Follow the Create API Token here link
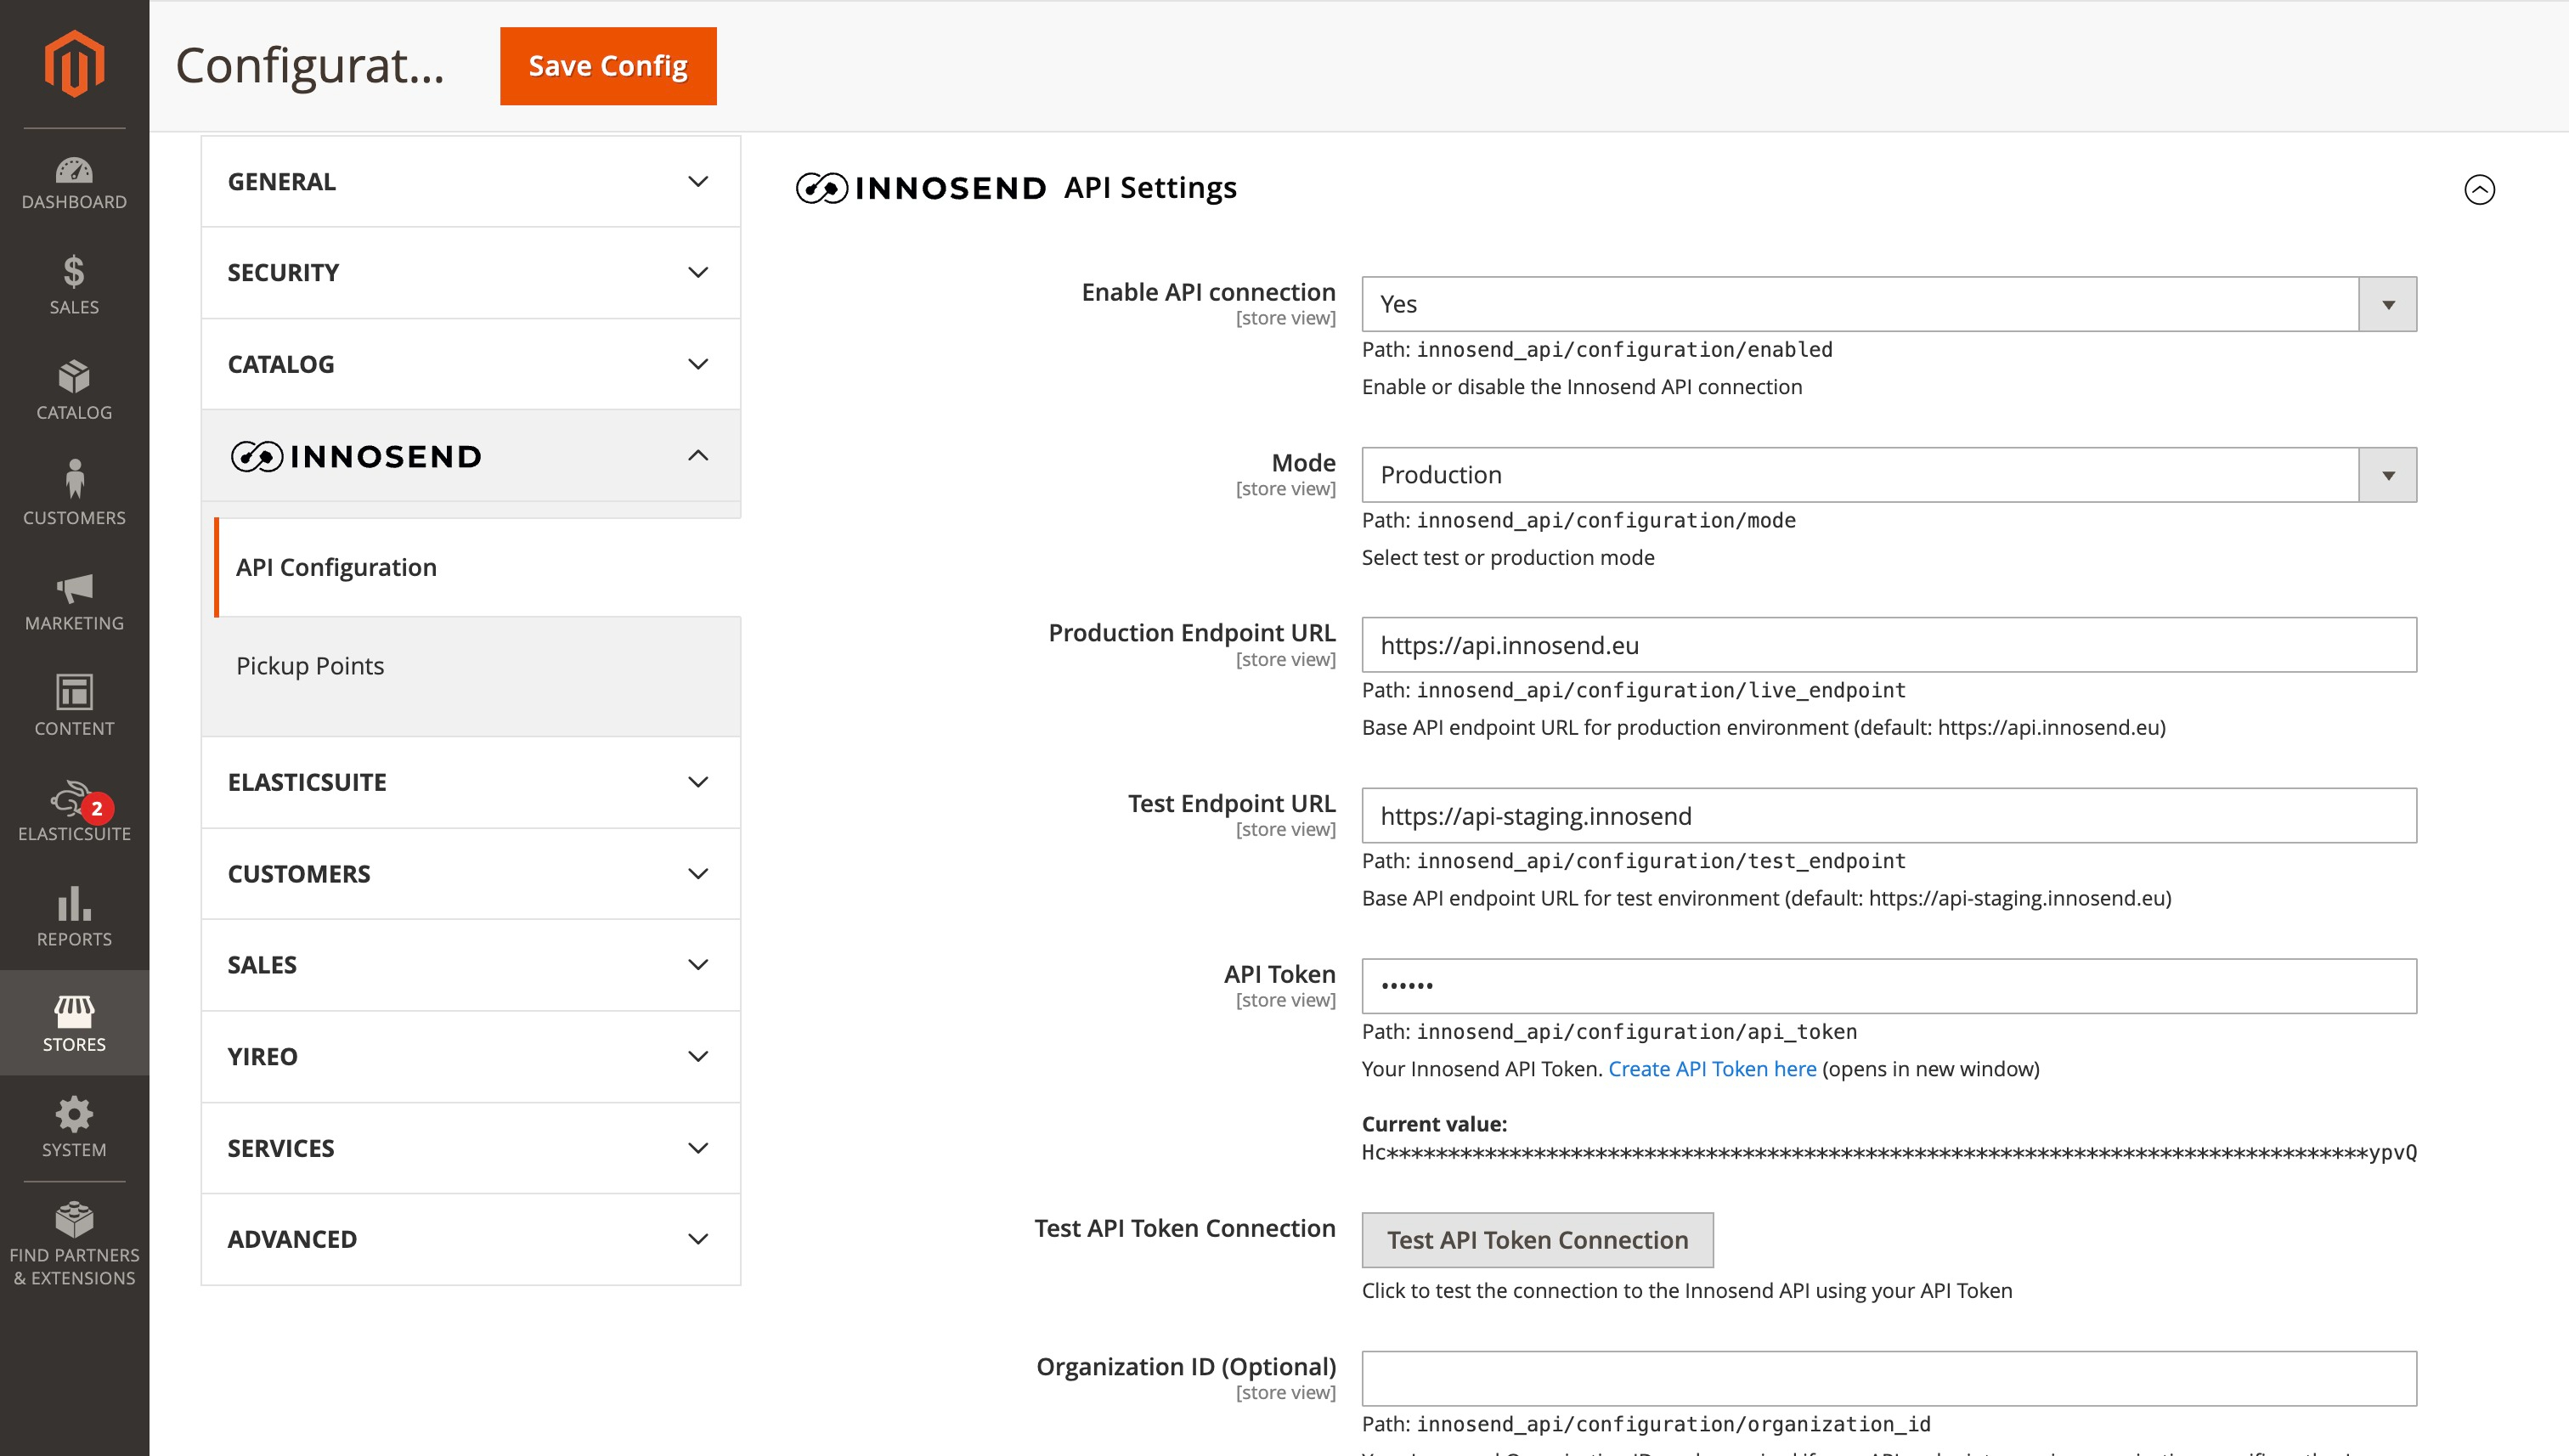This screenshot has width=2569, height=1456. point(1712,1068)
